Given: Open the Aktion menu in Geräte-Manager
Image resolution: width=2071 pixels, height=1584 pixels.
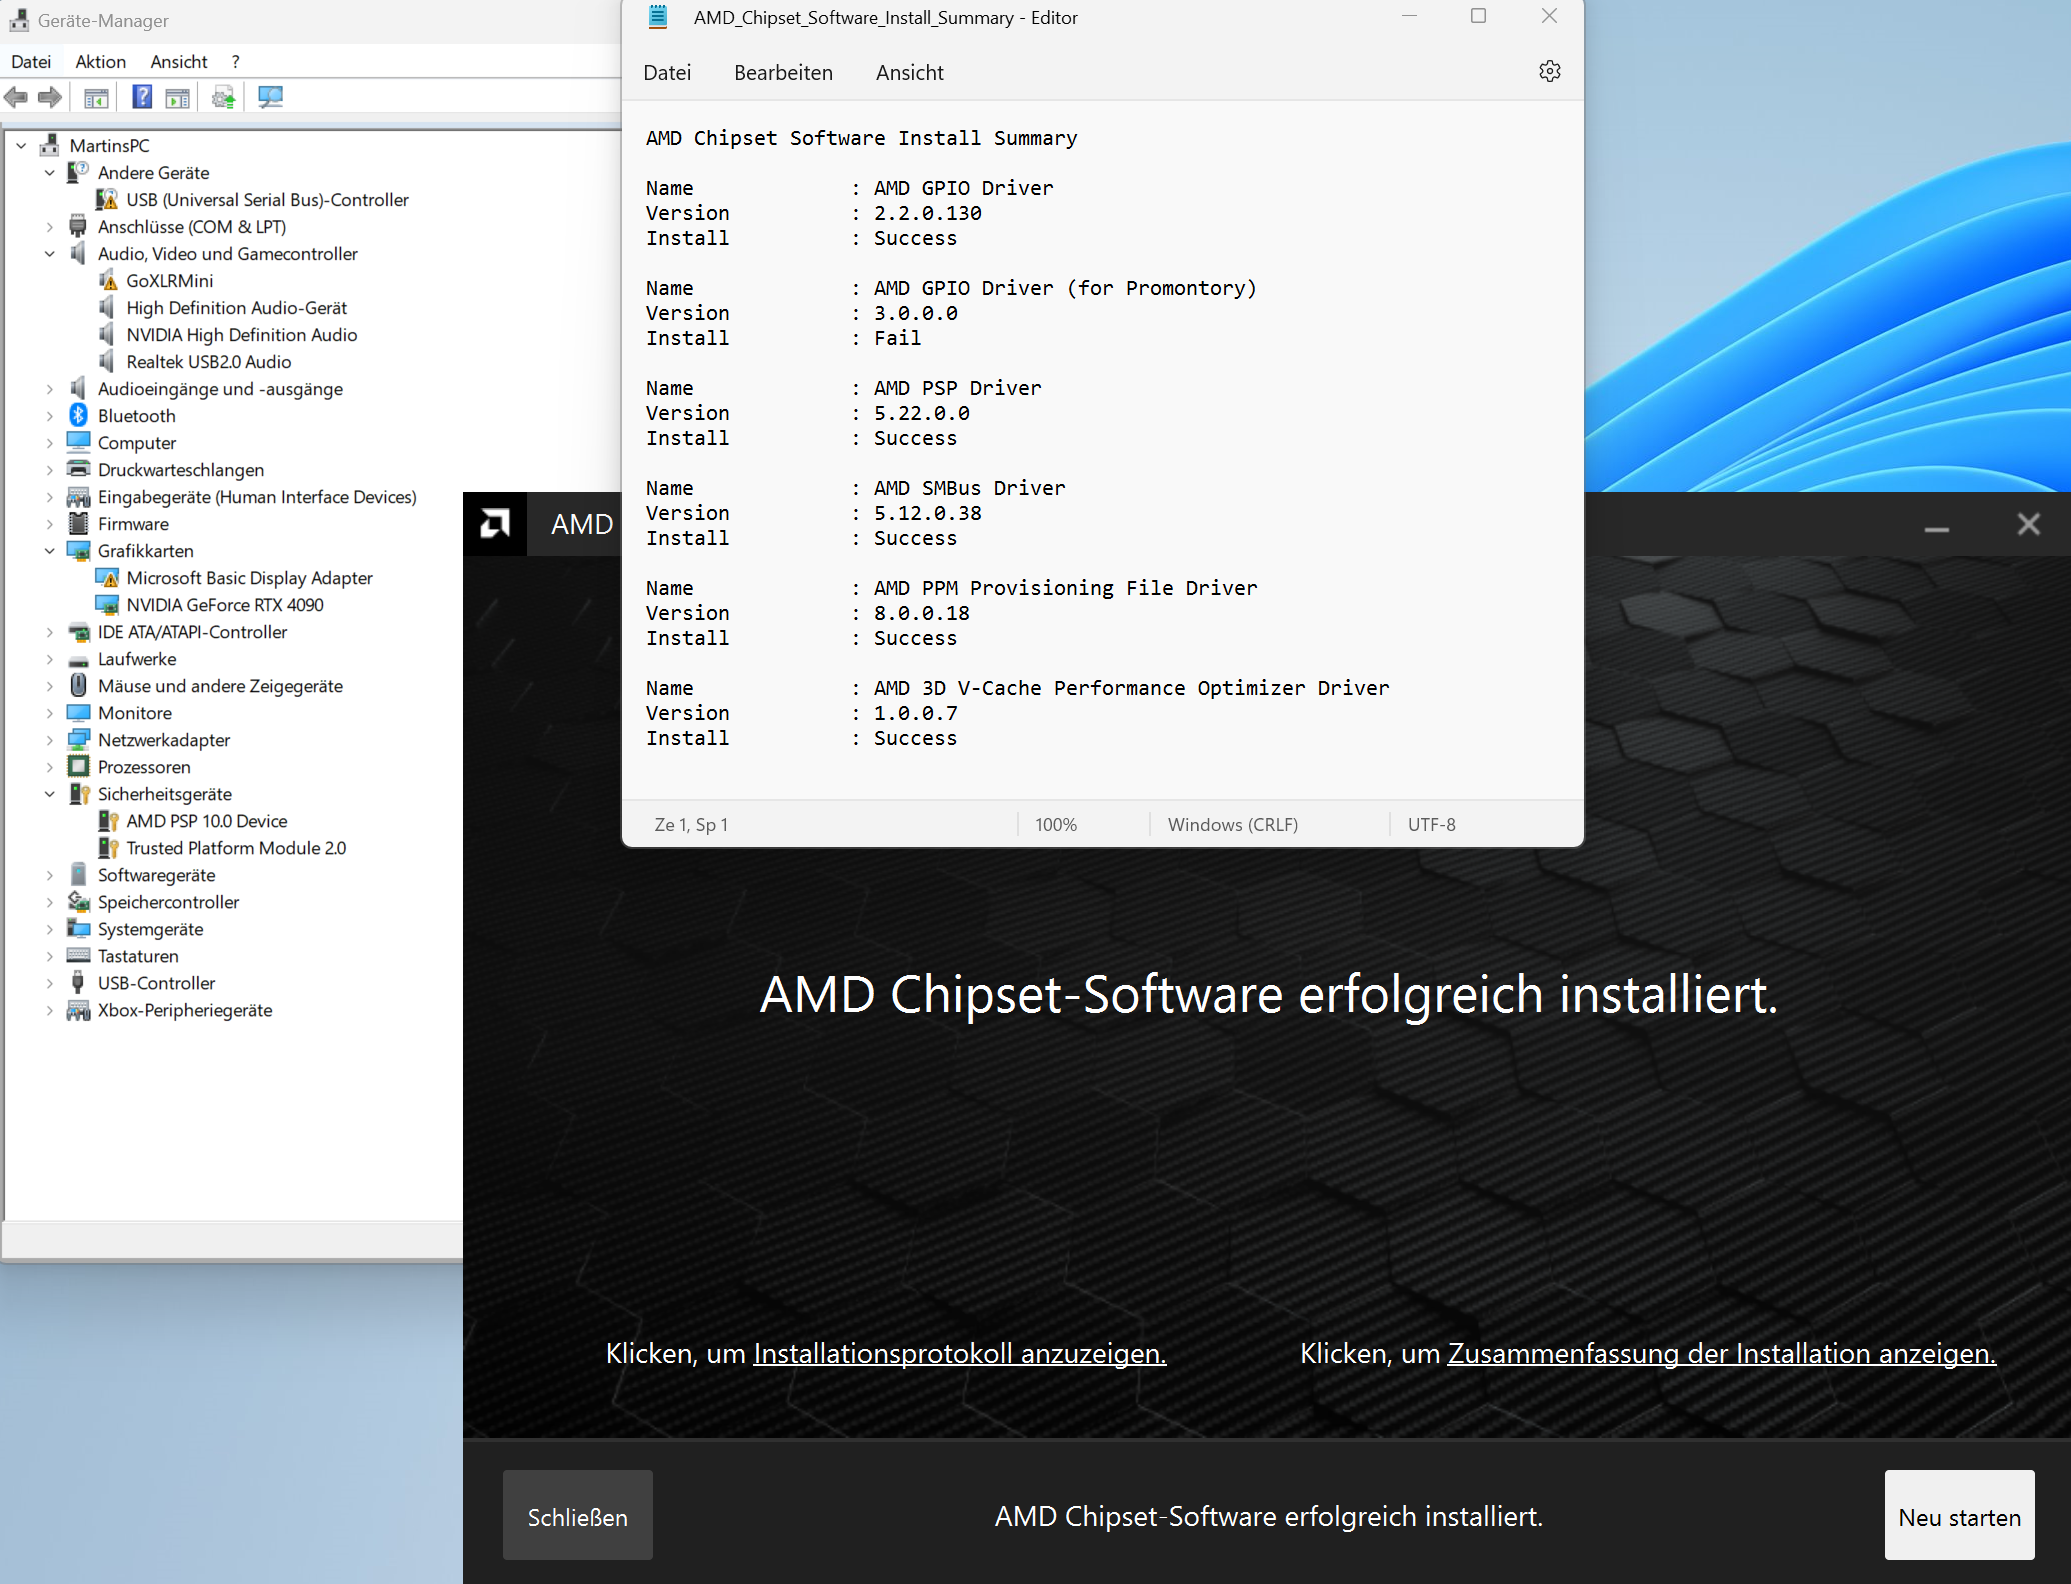Looking at the screenshot, I should point(100,62).
